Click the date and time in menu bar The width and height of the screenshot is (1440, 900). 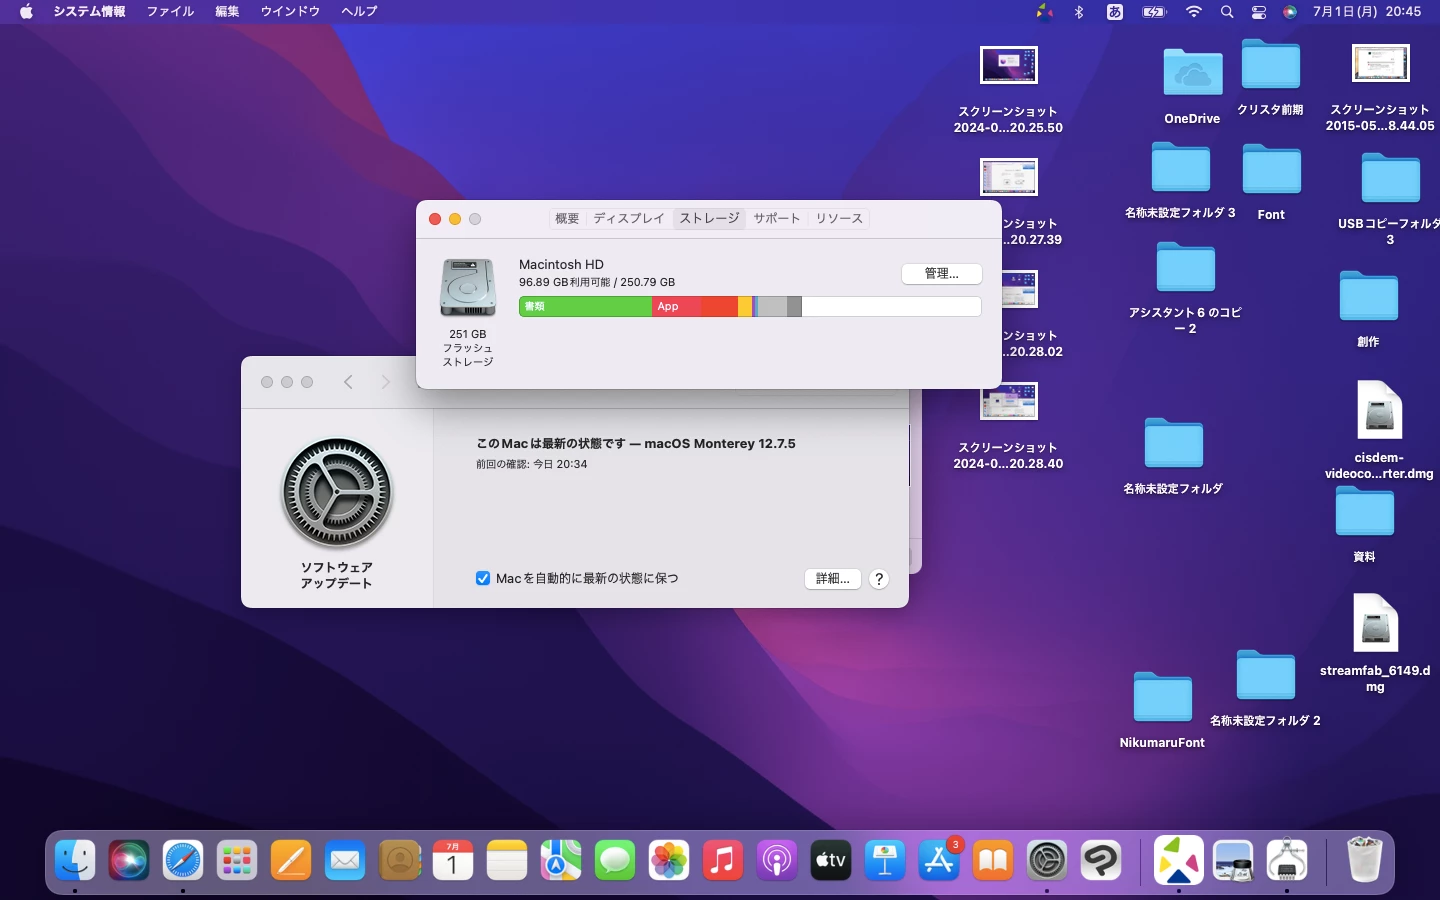pyautogui.click(x=1366, y=12)
